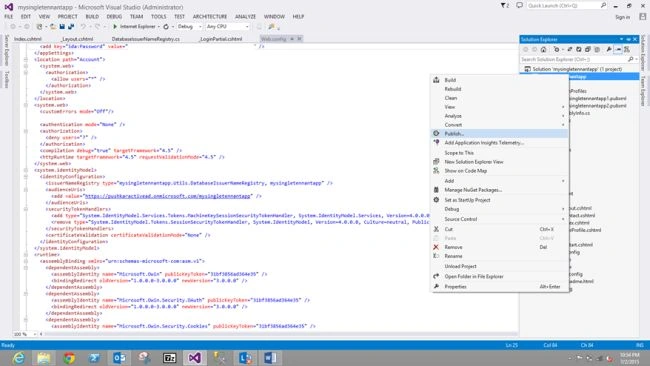Click the Redo arrow in the toolbar
This screenshot has height=366, width=650.
click(x=97, y=27)
